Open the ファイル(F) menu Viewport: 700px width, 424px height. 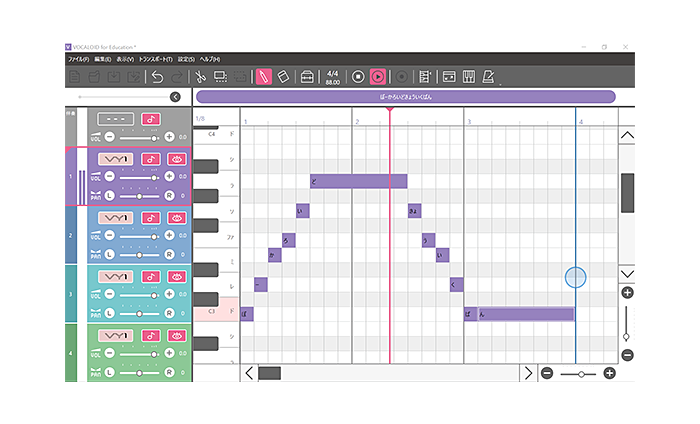click(x=79, y=59)
